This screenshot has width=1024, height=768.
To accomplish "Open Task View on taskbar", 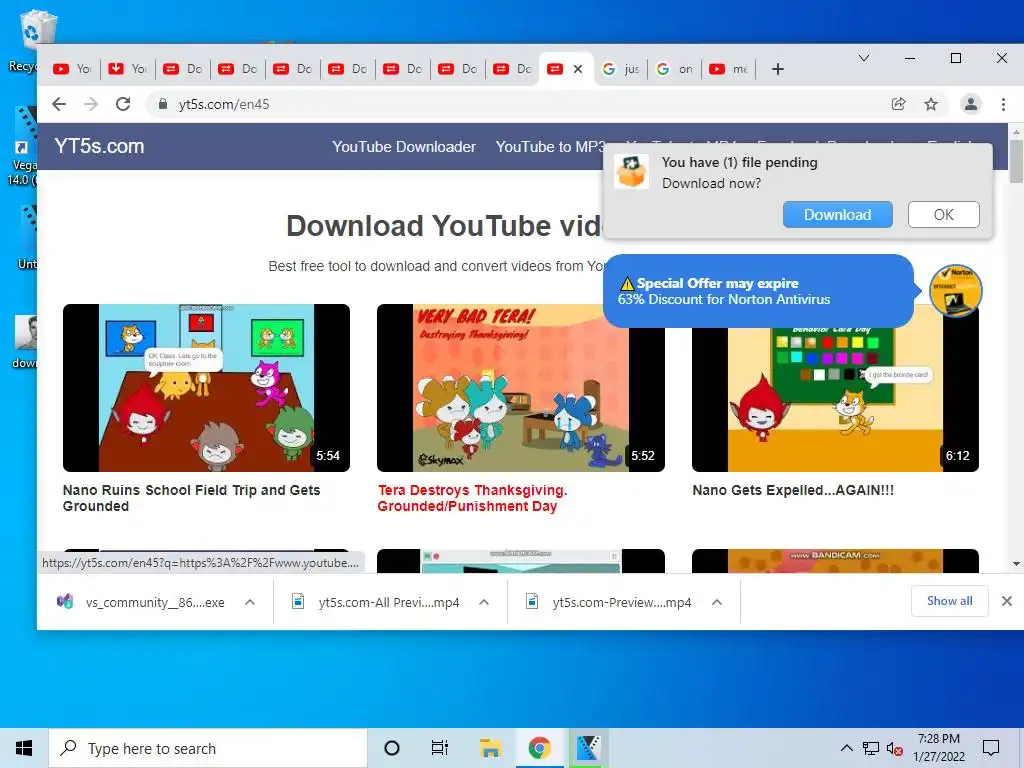I will pyautogui.click(x=440, y=748).
